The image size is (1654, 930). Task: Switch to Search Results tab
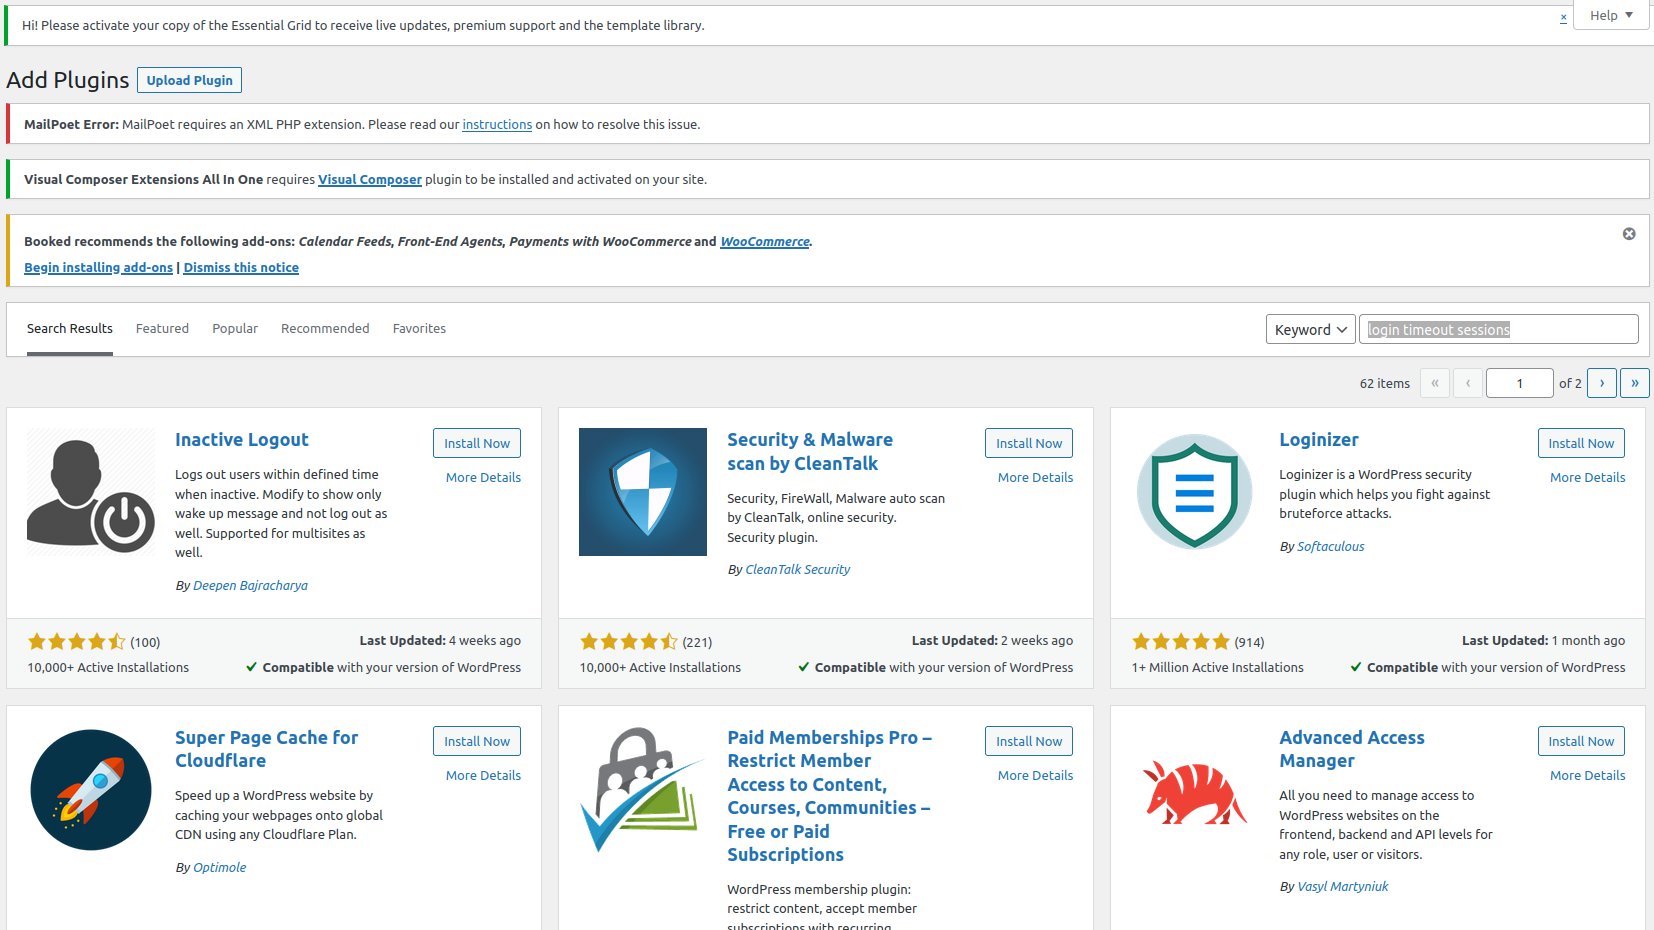tap(70, 329)
